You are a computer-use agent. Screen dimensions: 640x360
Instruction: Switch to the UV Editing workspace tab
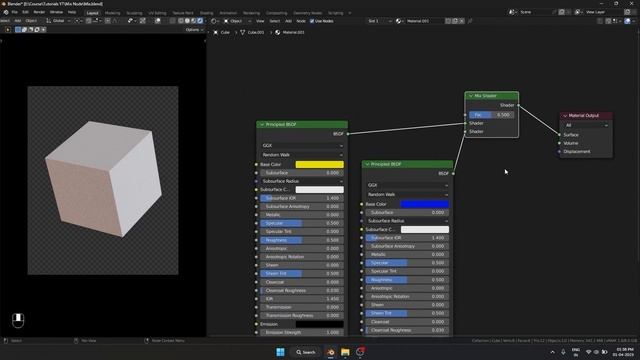(x=157, y=13)
